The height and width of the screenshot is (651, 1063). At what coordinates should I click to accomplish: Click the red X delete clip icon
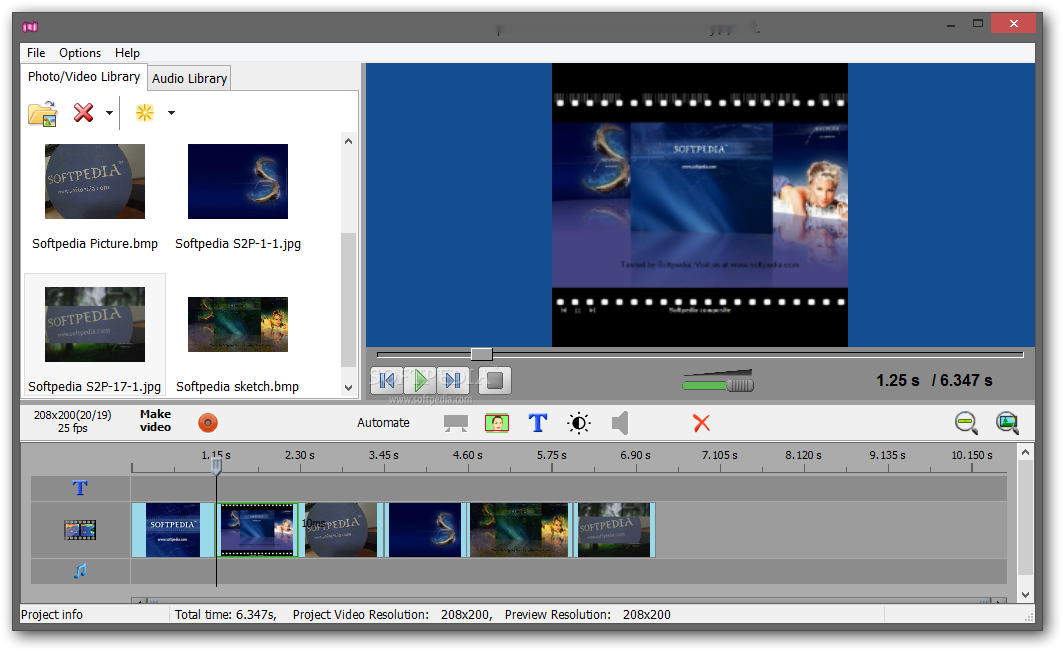coord(701,423)
